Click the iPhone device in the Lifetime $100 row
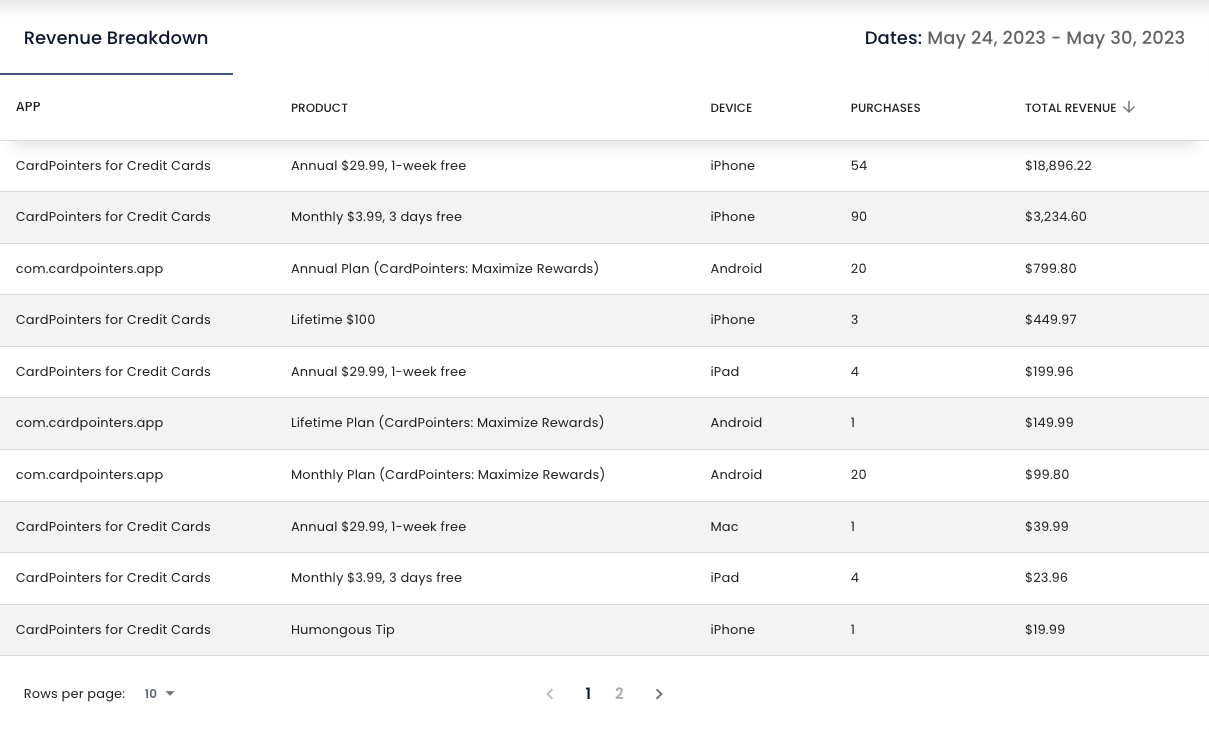 (x=733, y=320)
